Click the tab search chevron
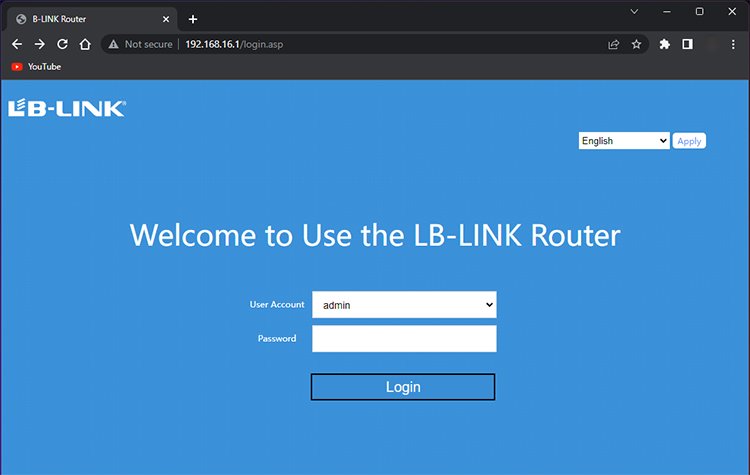Viewport: 750px width, 475px height. click(634, 11)
